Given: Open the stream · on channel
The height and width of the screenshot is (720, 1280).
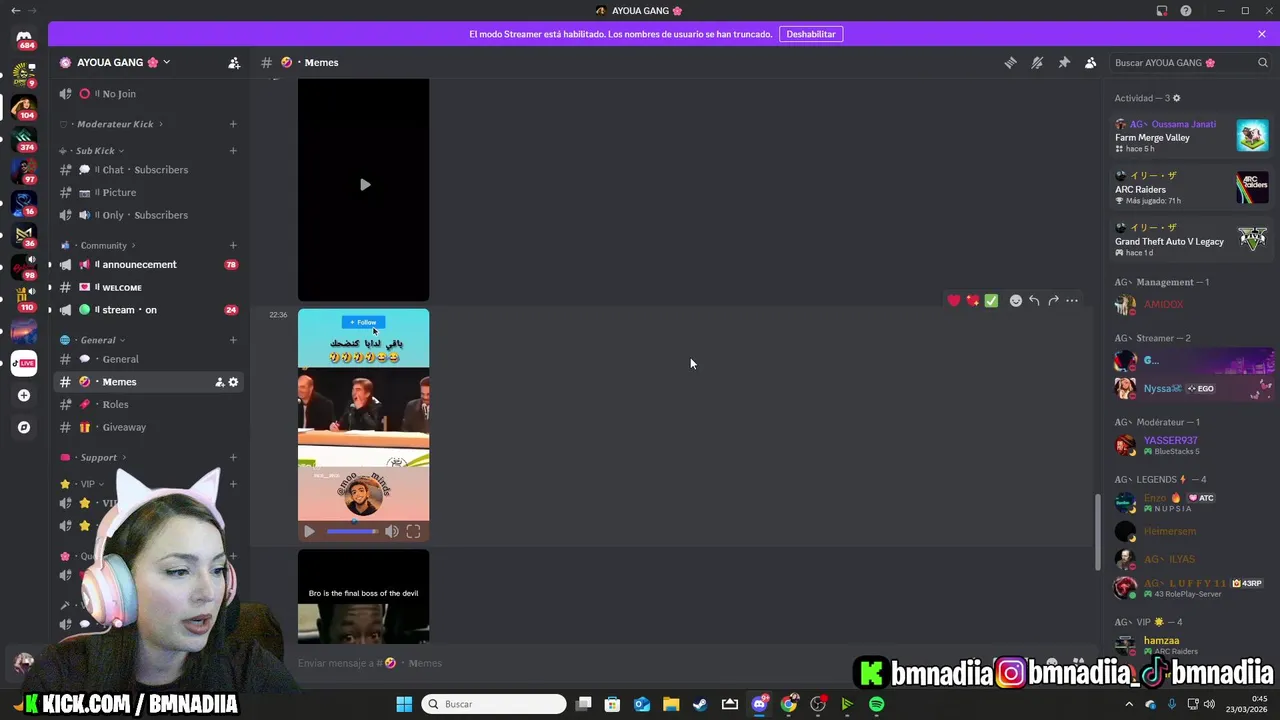Looking at the screenshot, I should (x=148, y=310).
